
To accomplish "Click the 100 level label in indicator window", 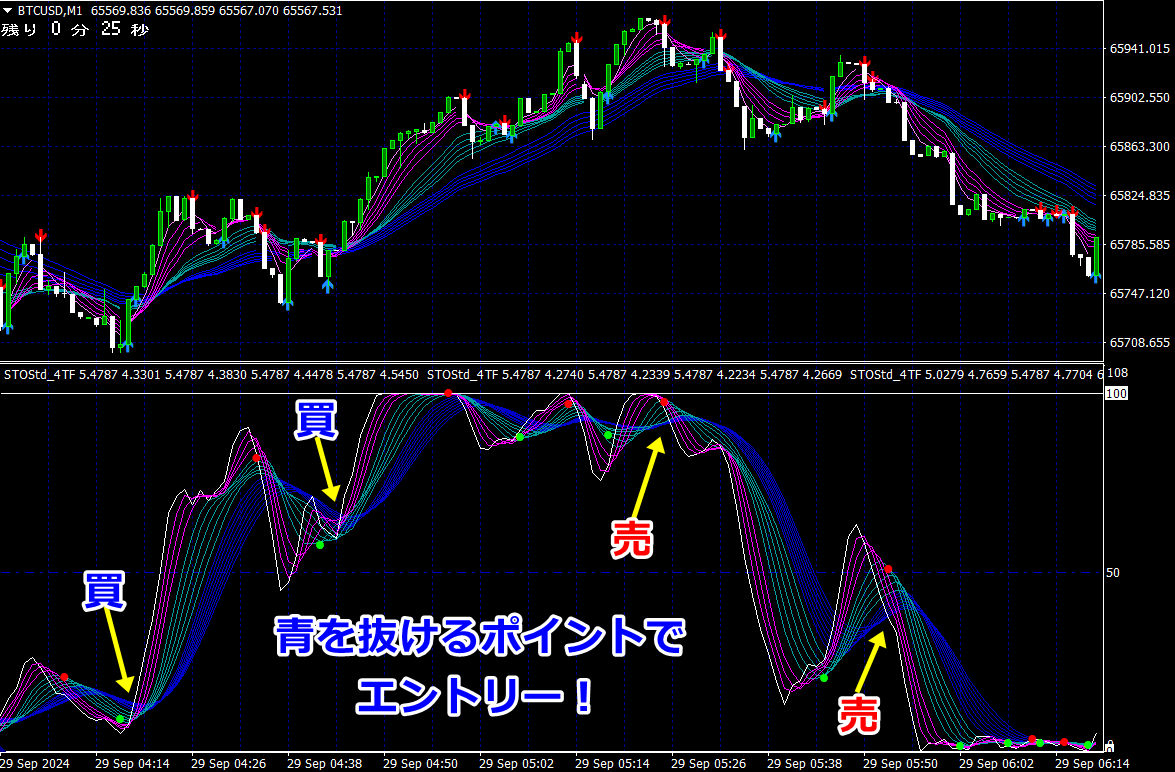I will click(x=1116, y=393).
